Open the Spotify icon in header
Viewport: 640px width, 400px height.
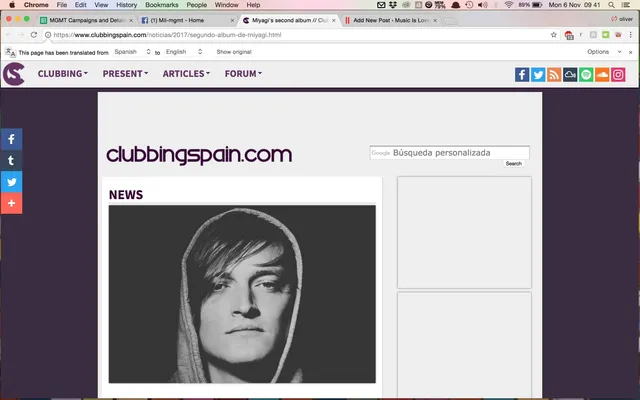tap(586, 75)
